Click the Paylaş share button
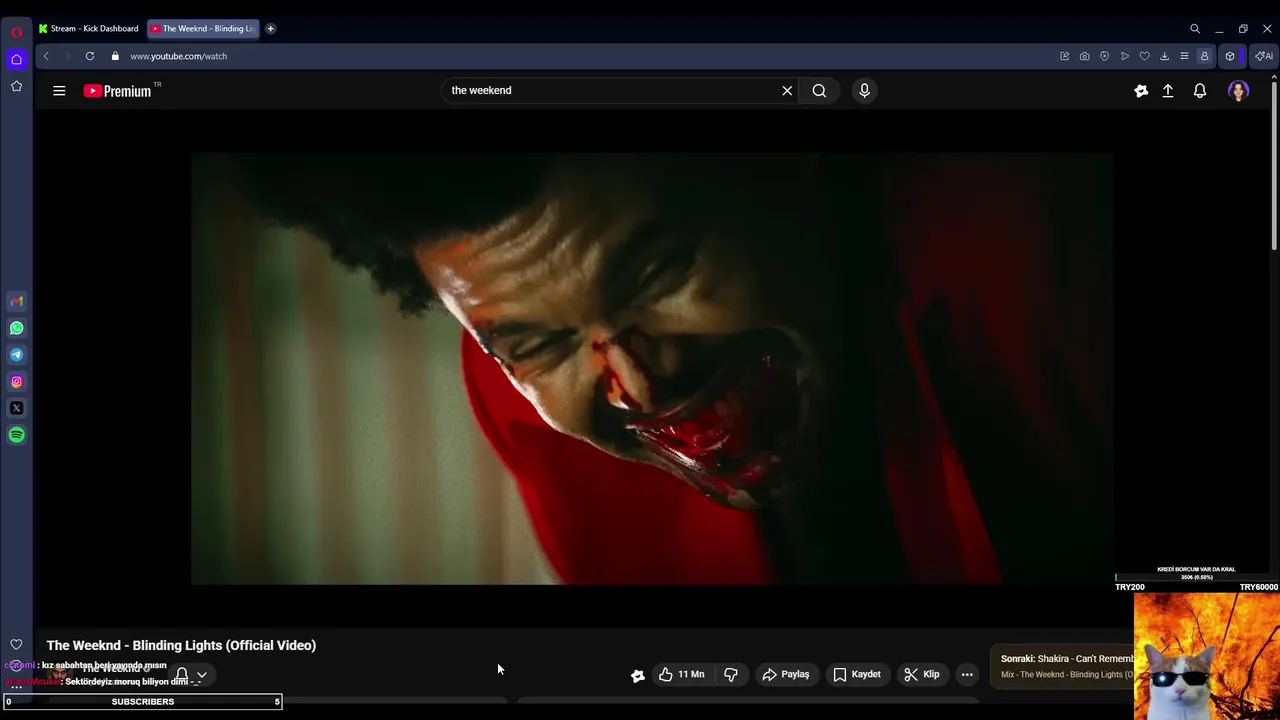This screenshot has width=1280, height=720. tap(786, 675)
